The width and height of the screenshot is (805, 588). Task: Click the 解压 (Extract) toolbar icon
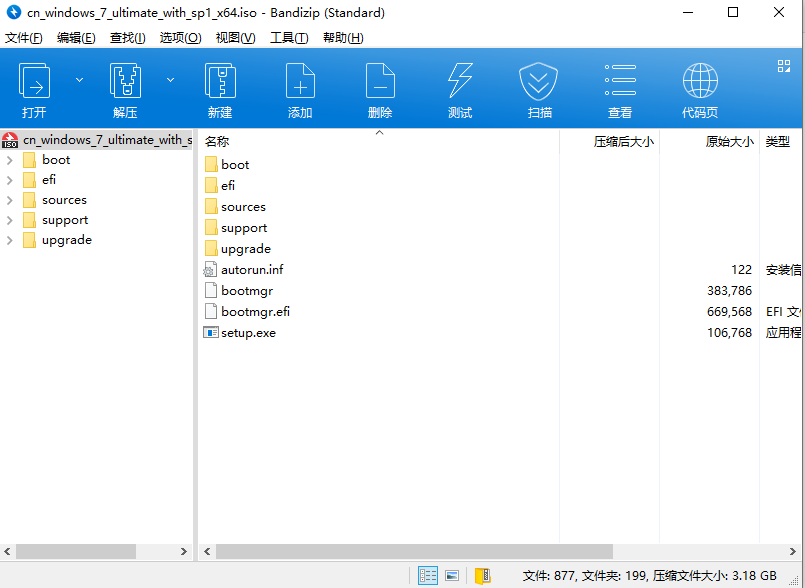pyautogui.click(x=125, y=81)
